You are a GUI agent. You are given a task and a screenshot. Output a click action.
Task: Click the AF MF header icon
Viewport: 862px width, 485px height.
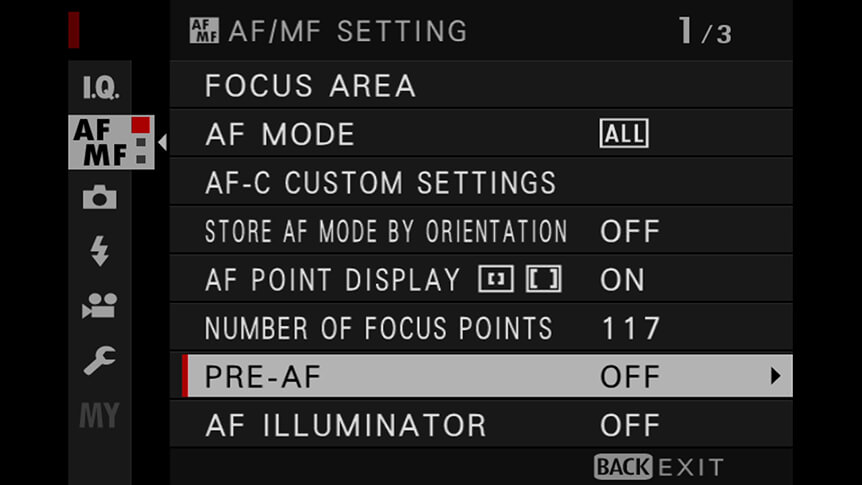(204, 30)
